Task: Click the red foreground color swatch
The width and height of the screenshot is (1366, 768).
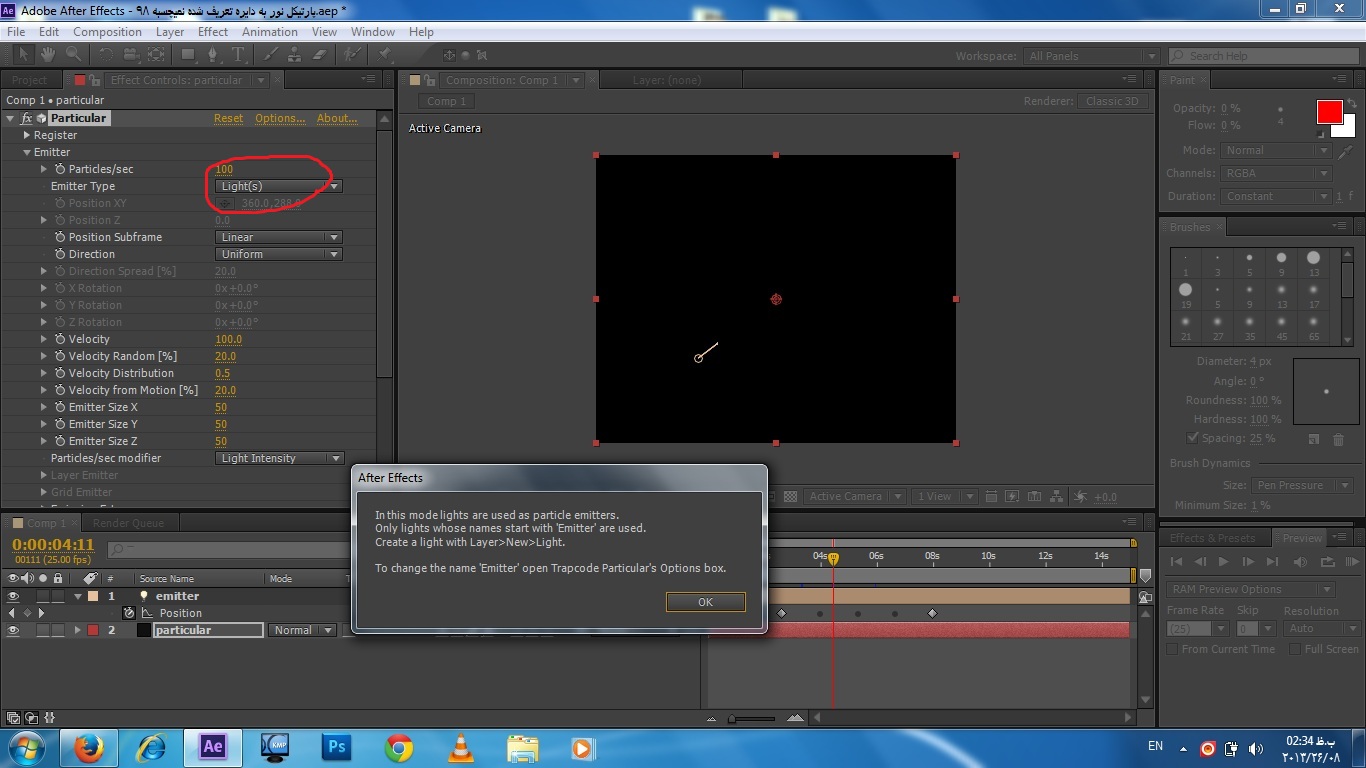Action: [1329, 112]
